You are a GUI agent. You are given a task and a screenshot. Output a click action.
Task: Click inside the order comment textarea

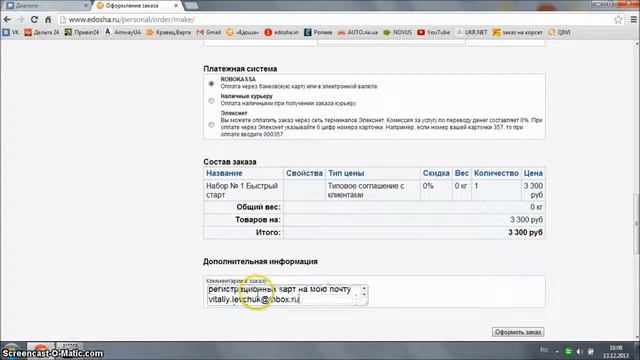283,294
